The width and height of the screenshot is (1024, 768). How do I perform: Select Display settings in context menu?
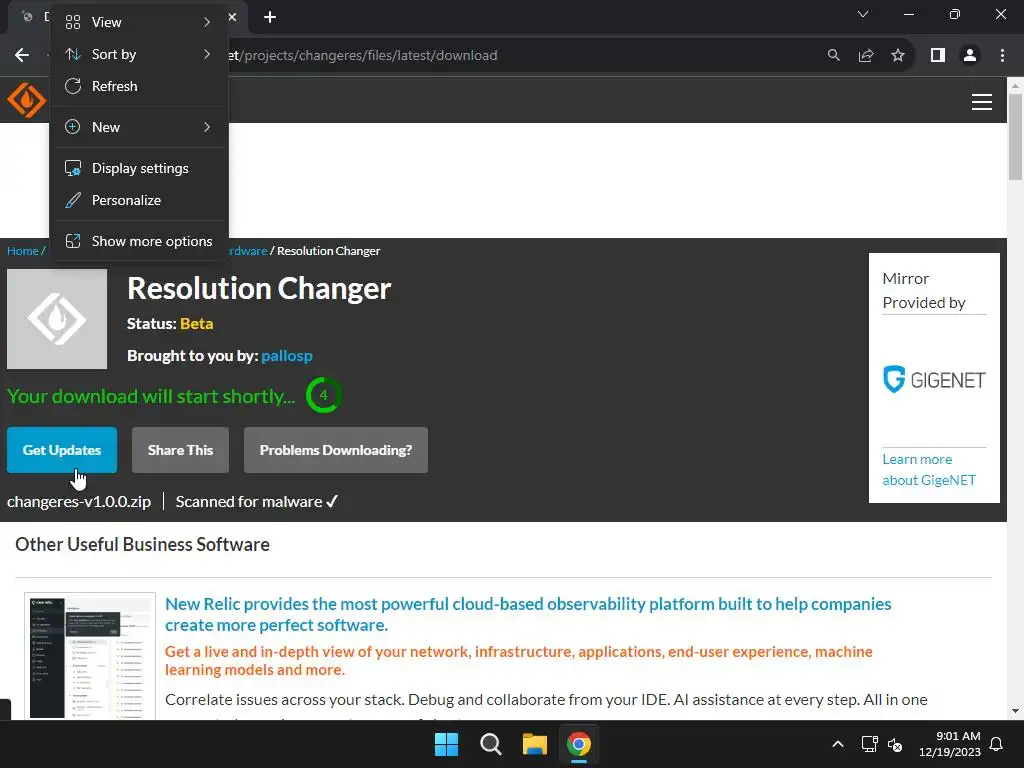point(138,168)
